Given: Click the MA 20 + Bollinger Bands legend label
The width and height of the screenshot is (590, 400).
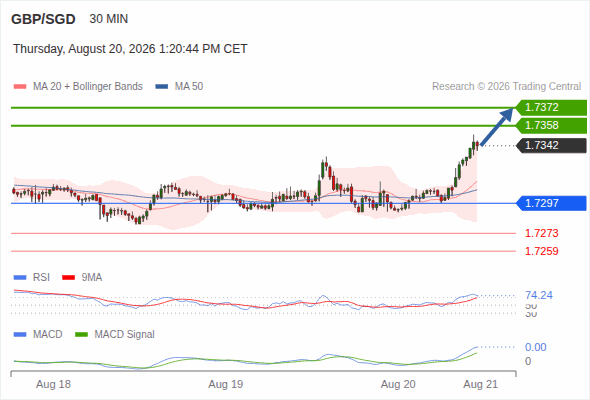Looking at the screenshot, I should [88, 87].
